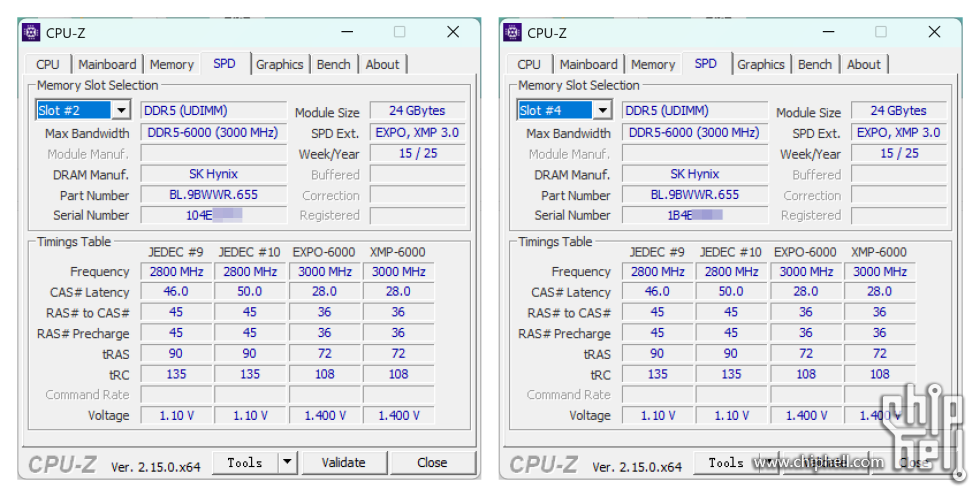This screenshot has height=497, width=980.
Task: Switch to Mainboard tab in left window
Action: pyautogui.click(x=107, y=64)
